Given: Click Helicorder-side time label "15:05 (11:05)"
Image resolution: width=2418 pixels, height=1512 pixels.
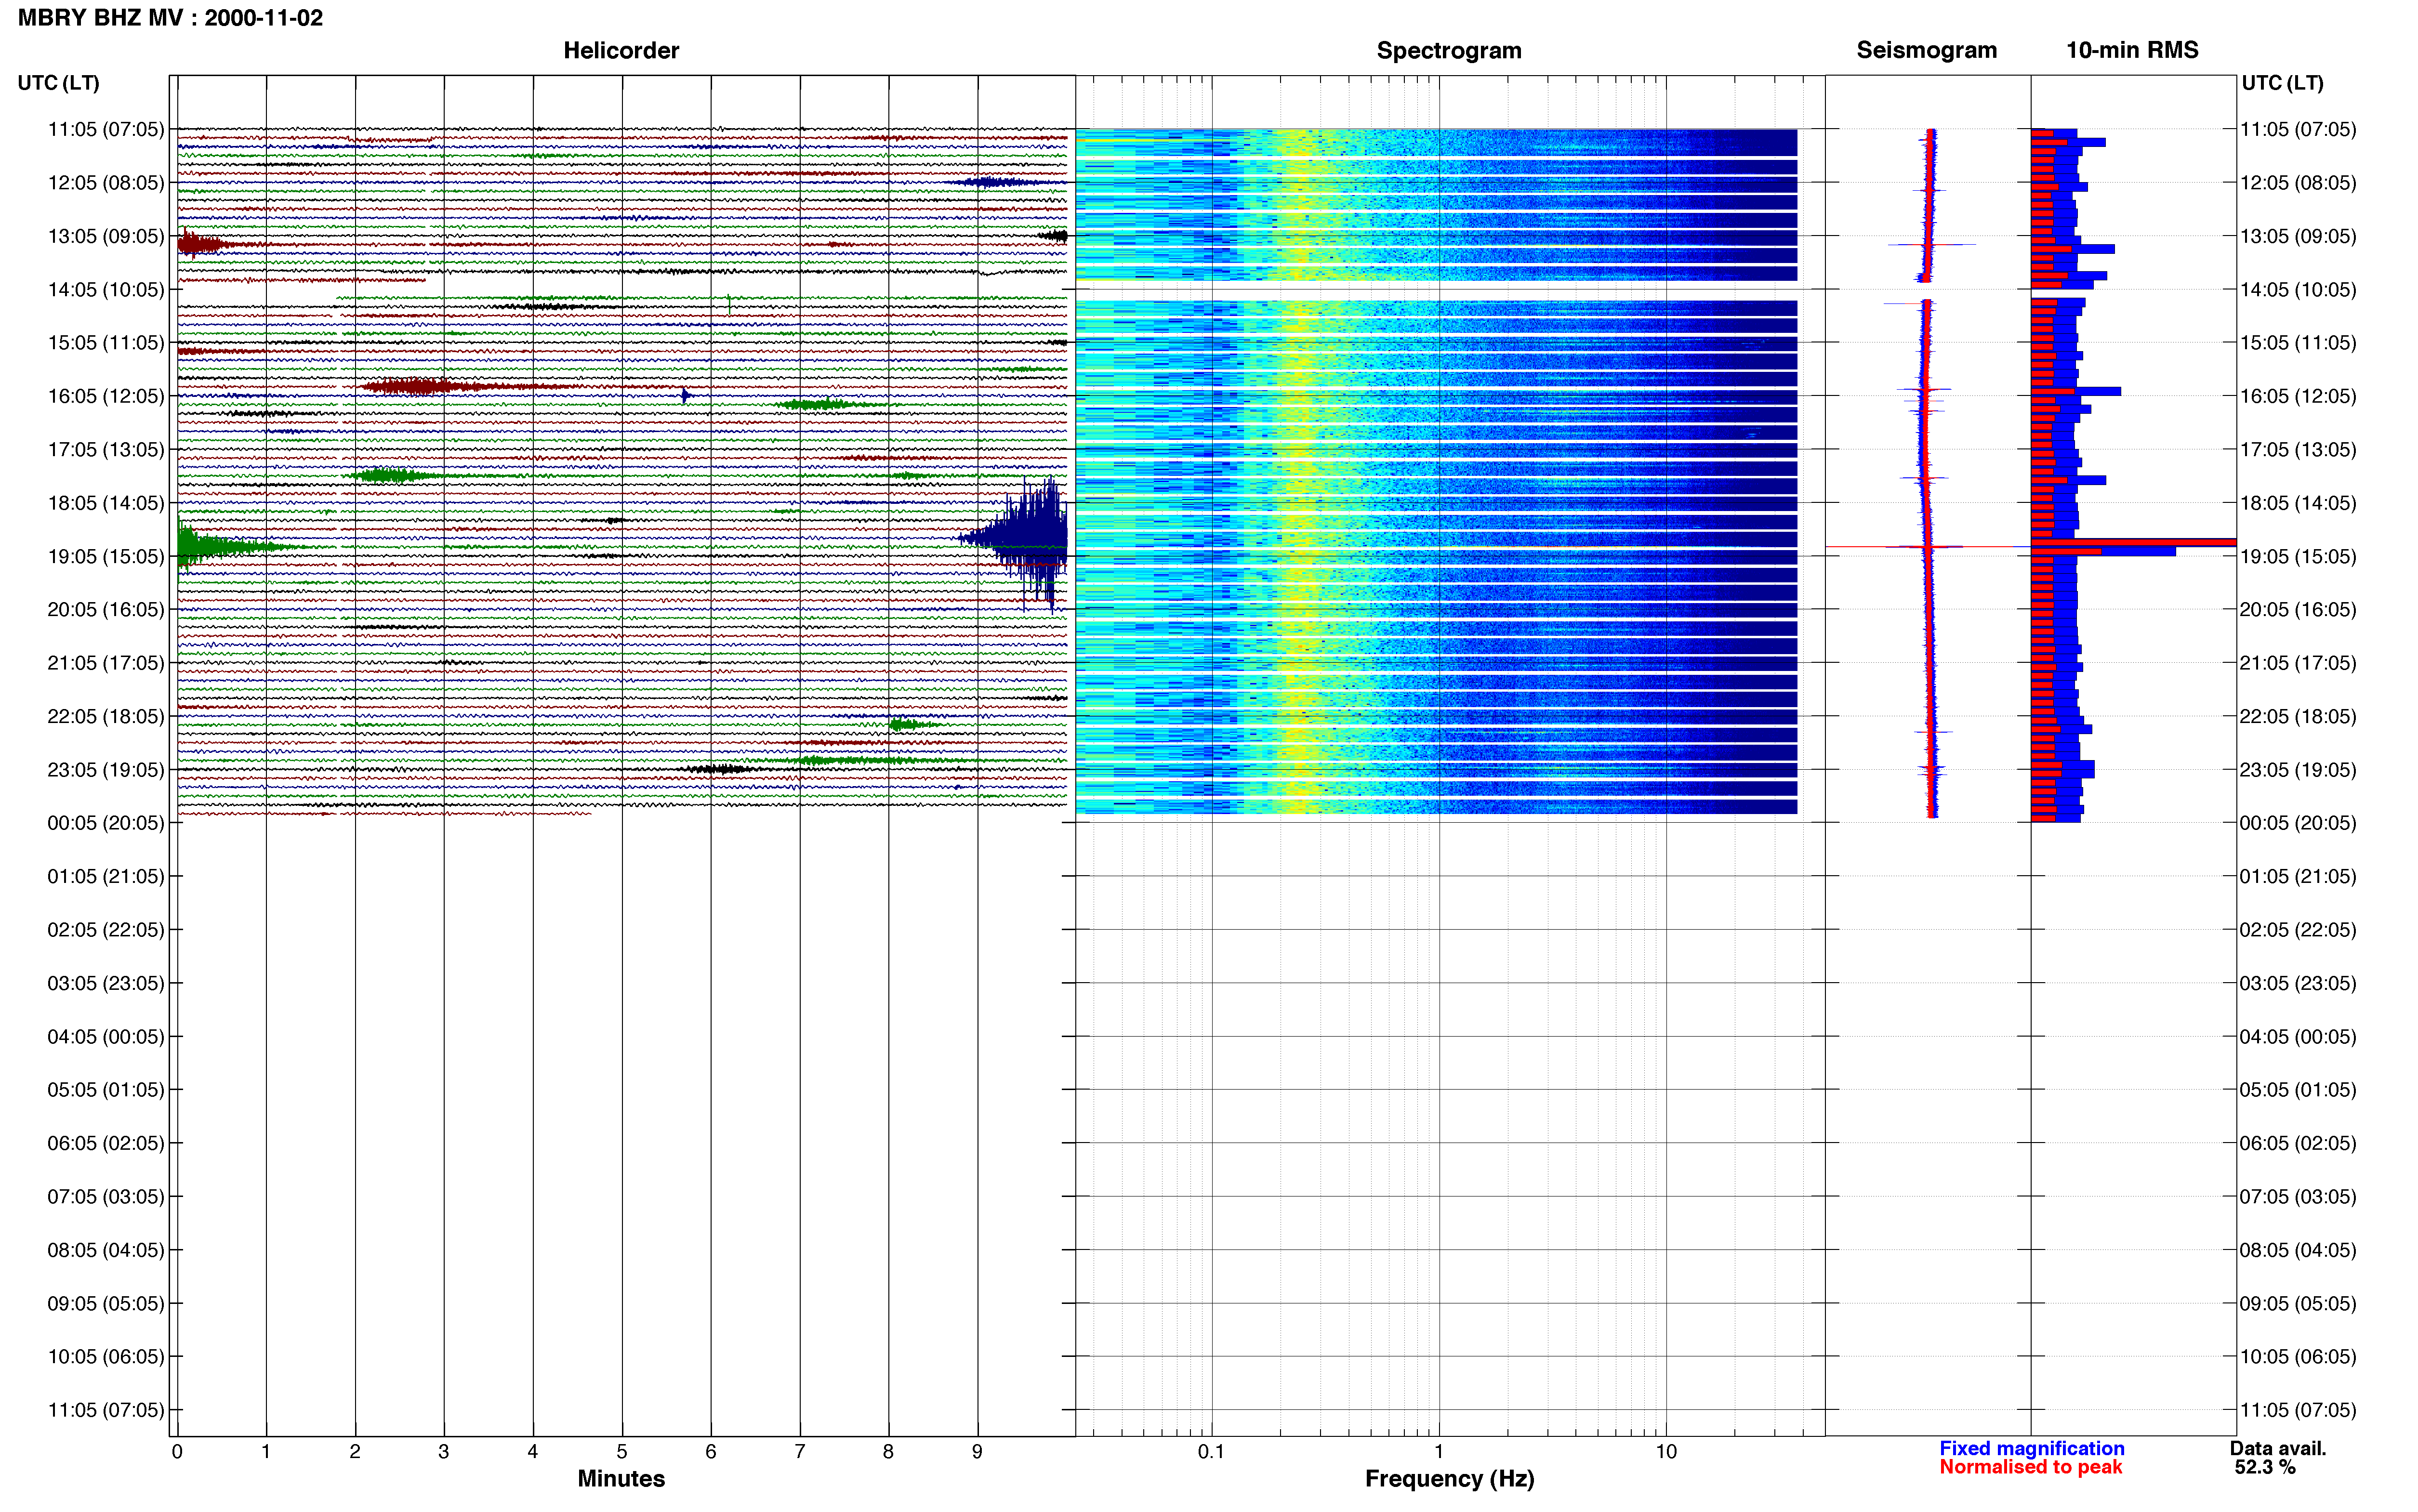Looking at the screenshot, I should coord(106,343).
